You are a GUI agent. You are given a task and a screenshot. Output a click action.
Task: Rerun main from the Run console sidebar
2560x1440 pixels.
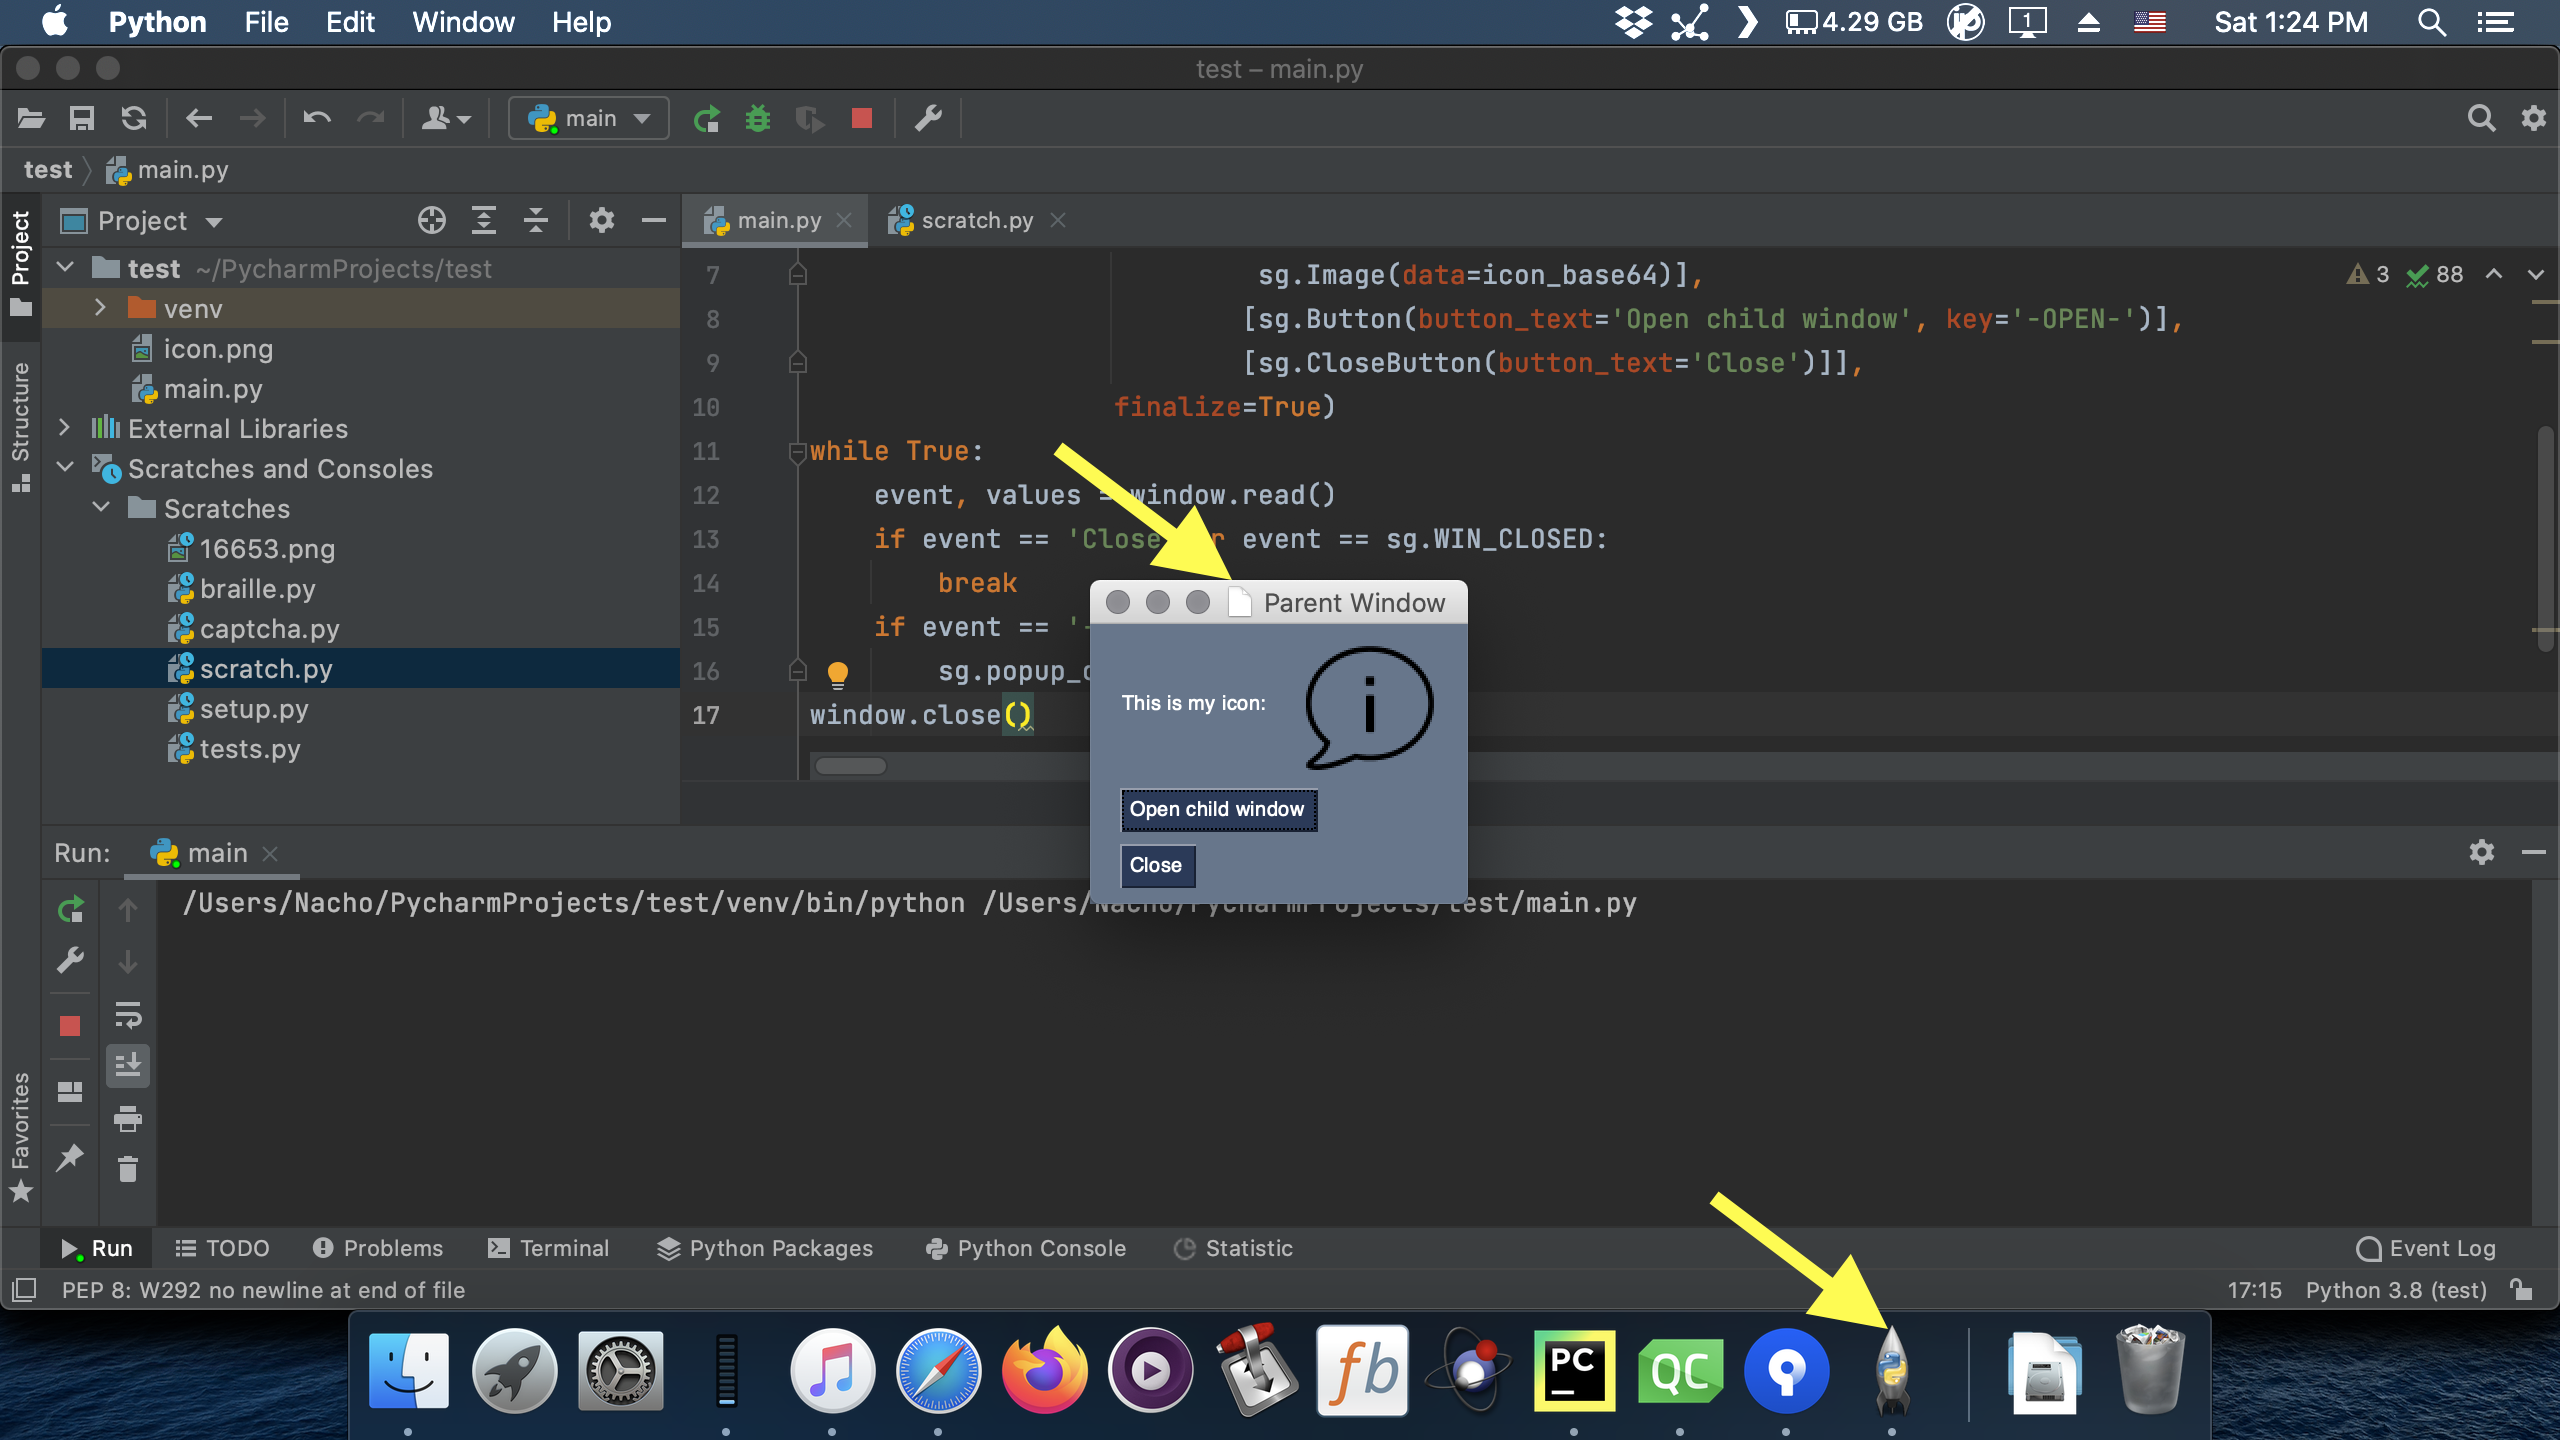pos(70,910)
